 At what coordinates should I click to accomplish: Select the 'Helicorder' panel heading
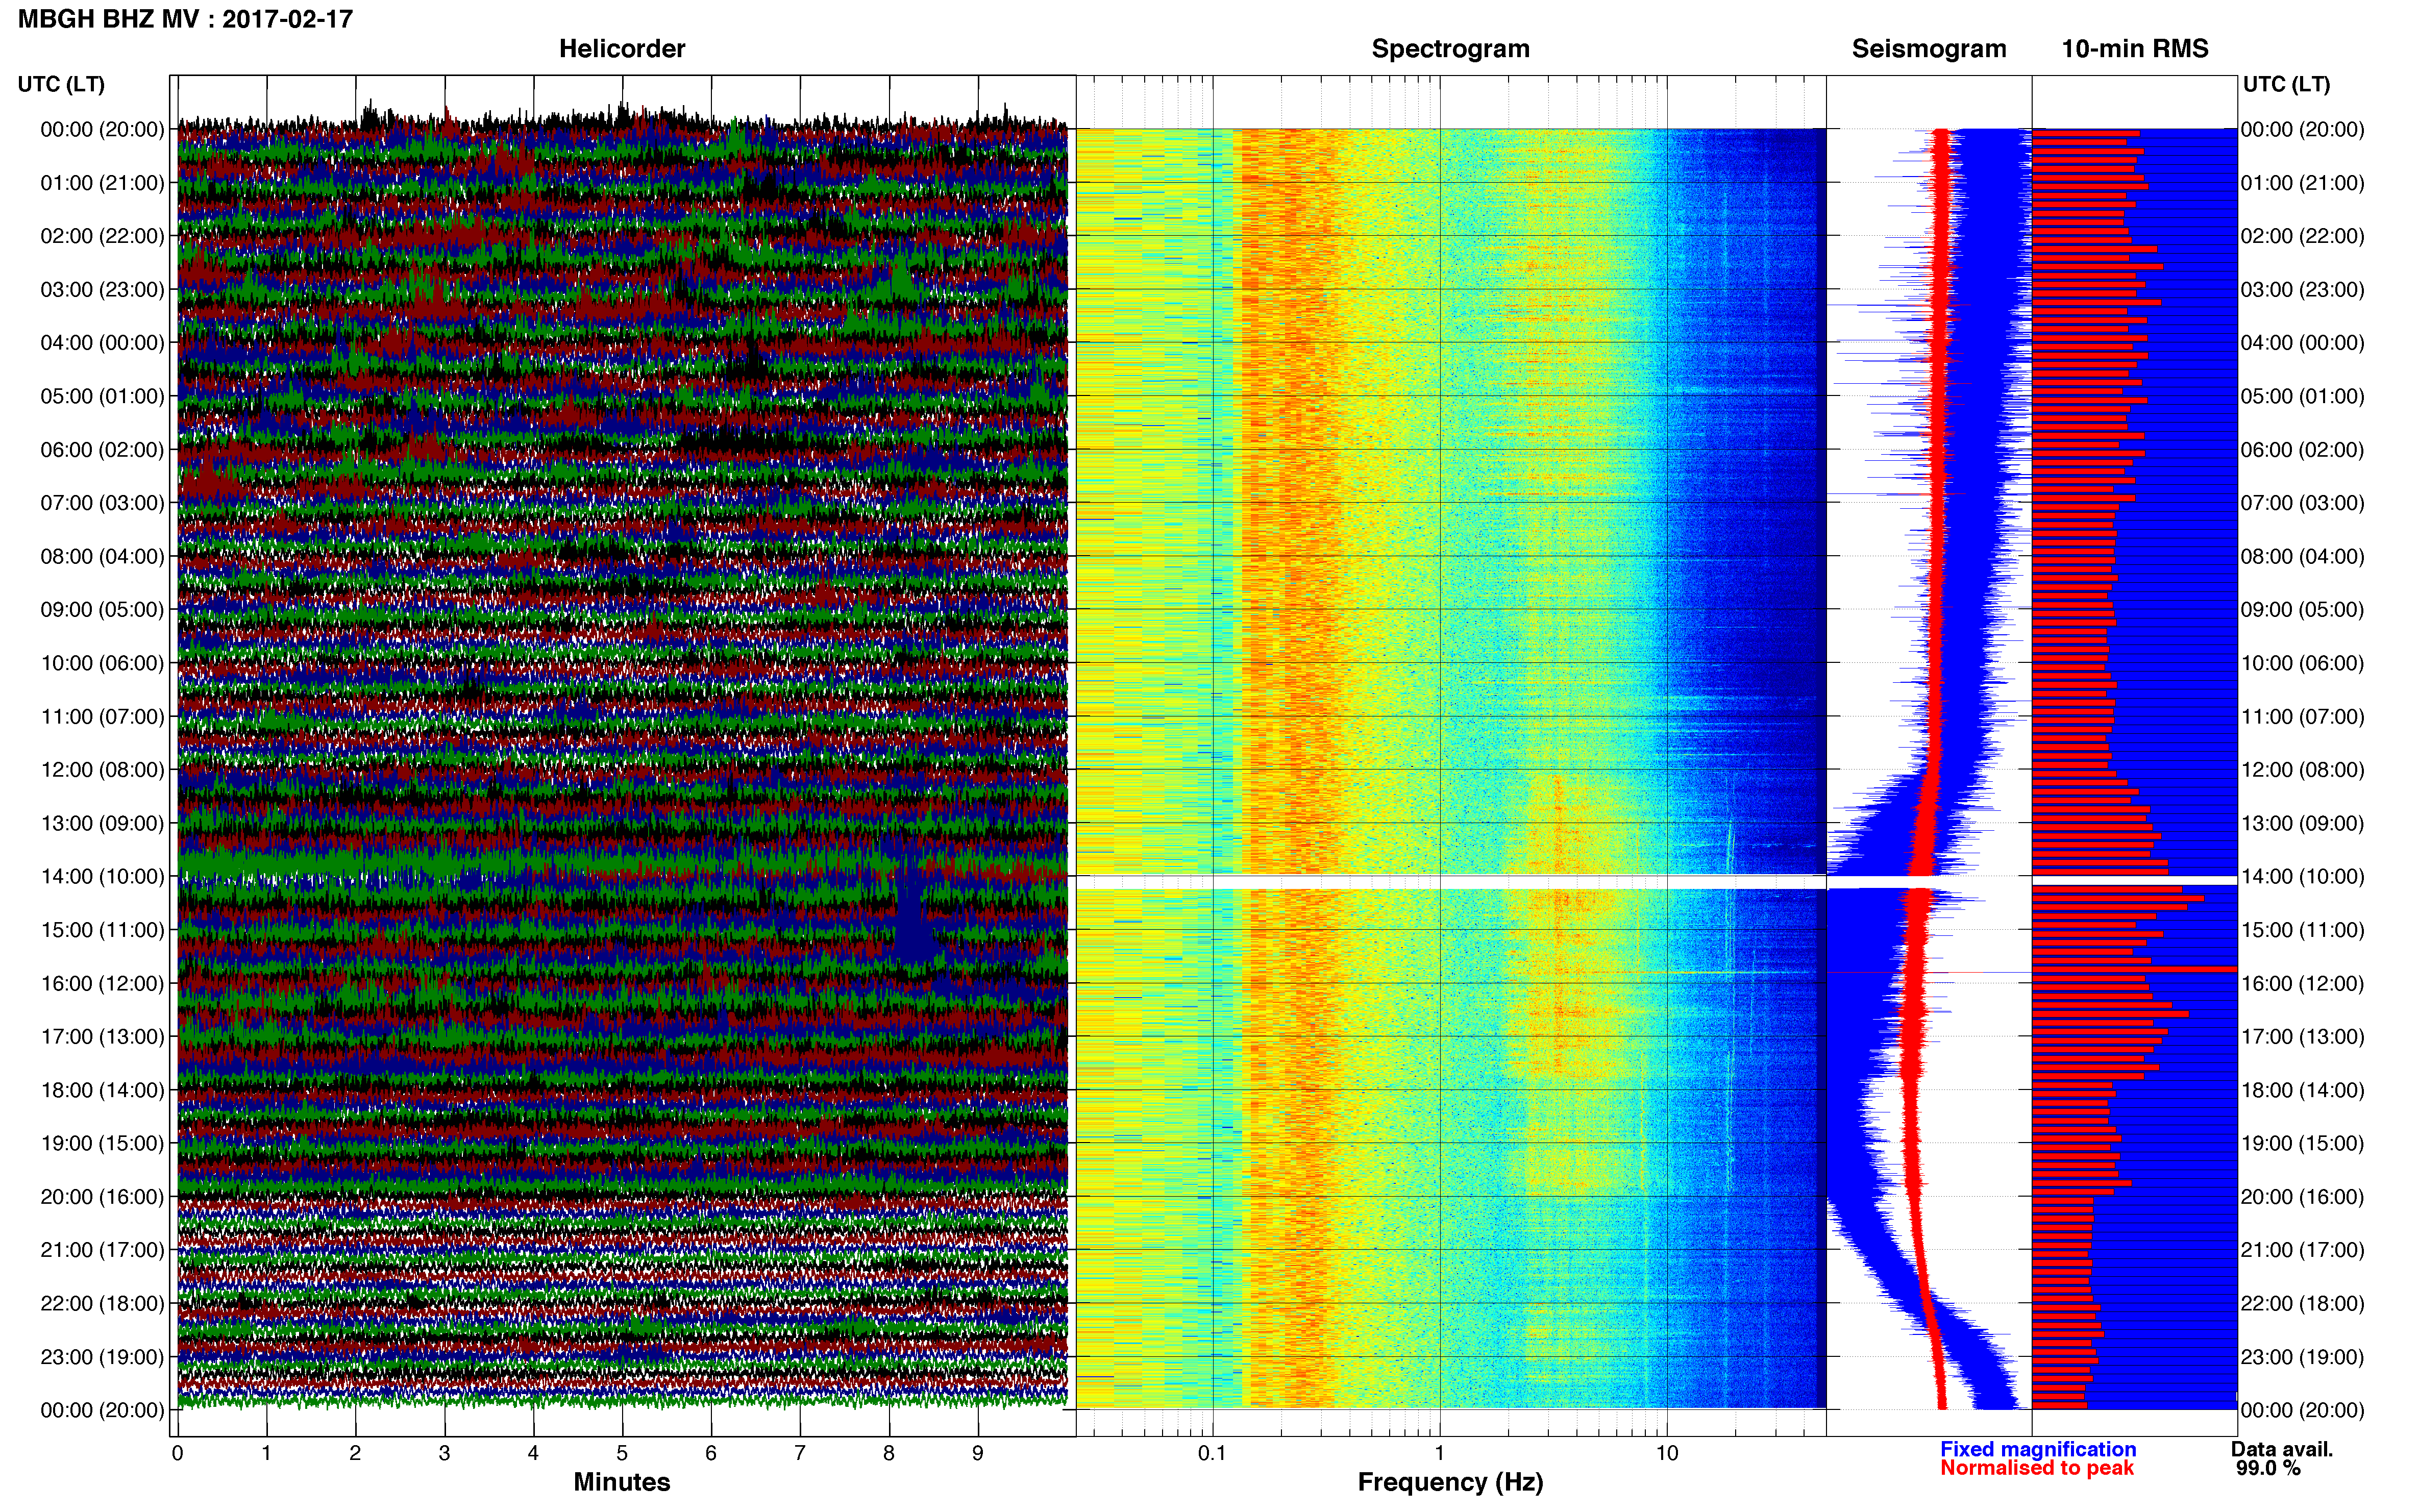click(622, 49)
